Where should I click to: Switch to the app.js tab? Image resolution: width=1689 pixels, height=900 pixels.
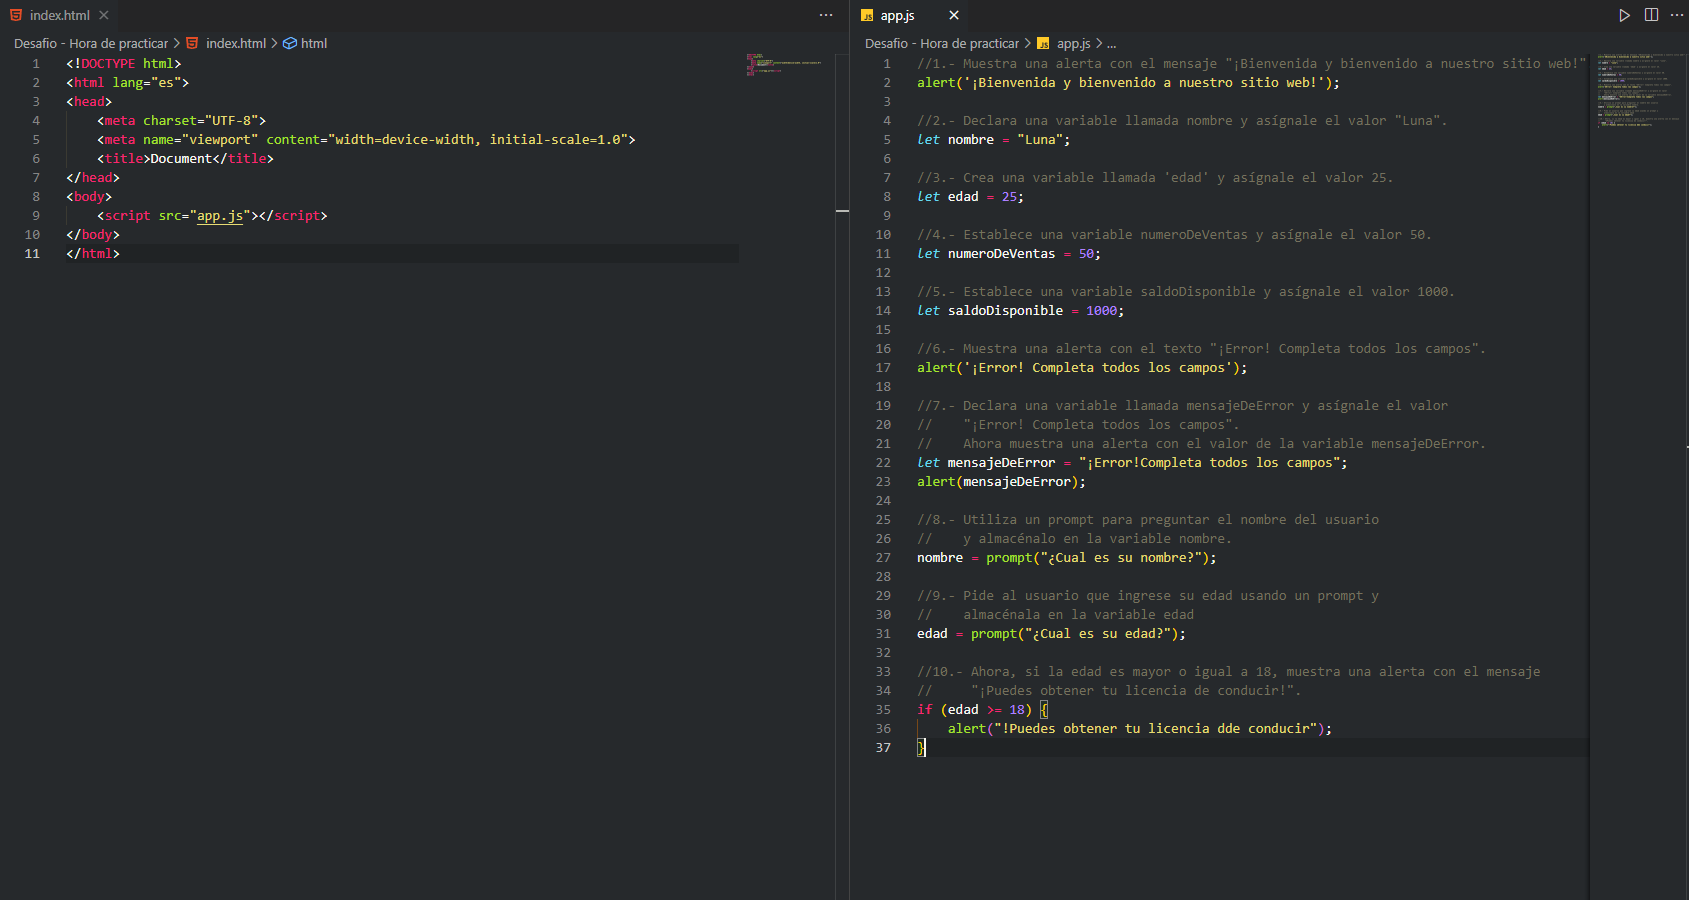(897, 15)
